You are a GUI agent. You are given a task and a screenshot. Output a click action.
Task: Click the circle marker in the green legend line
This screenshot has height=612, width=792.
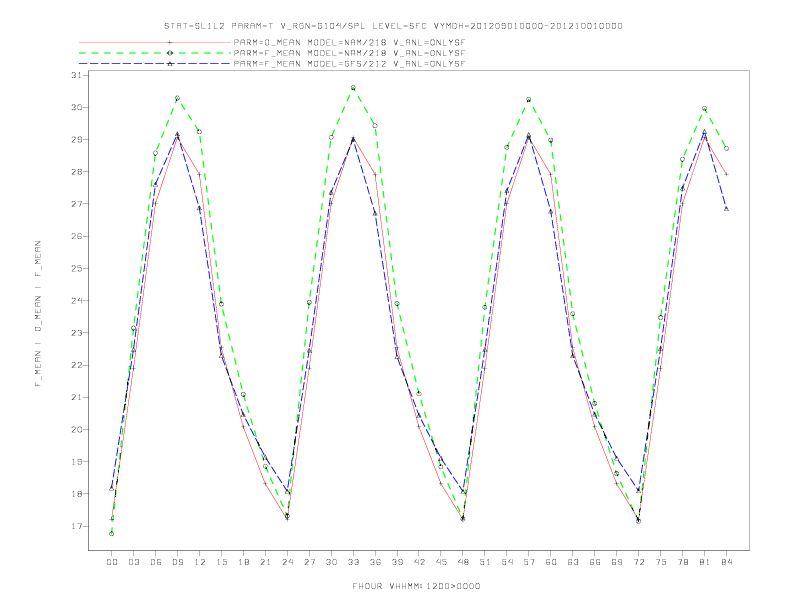click(x=170, y=53)
